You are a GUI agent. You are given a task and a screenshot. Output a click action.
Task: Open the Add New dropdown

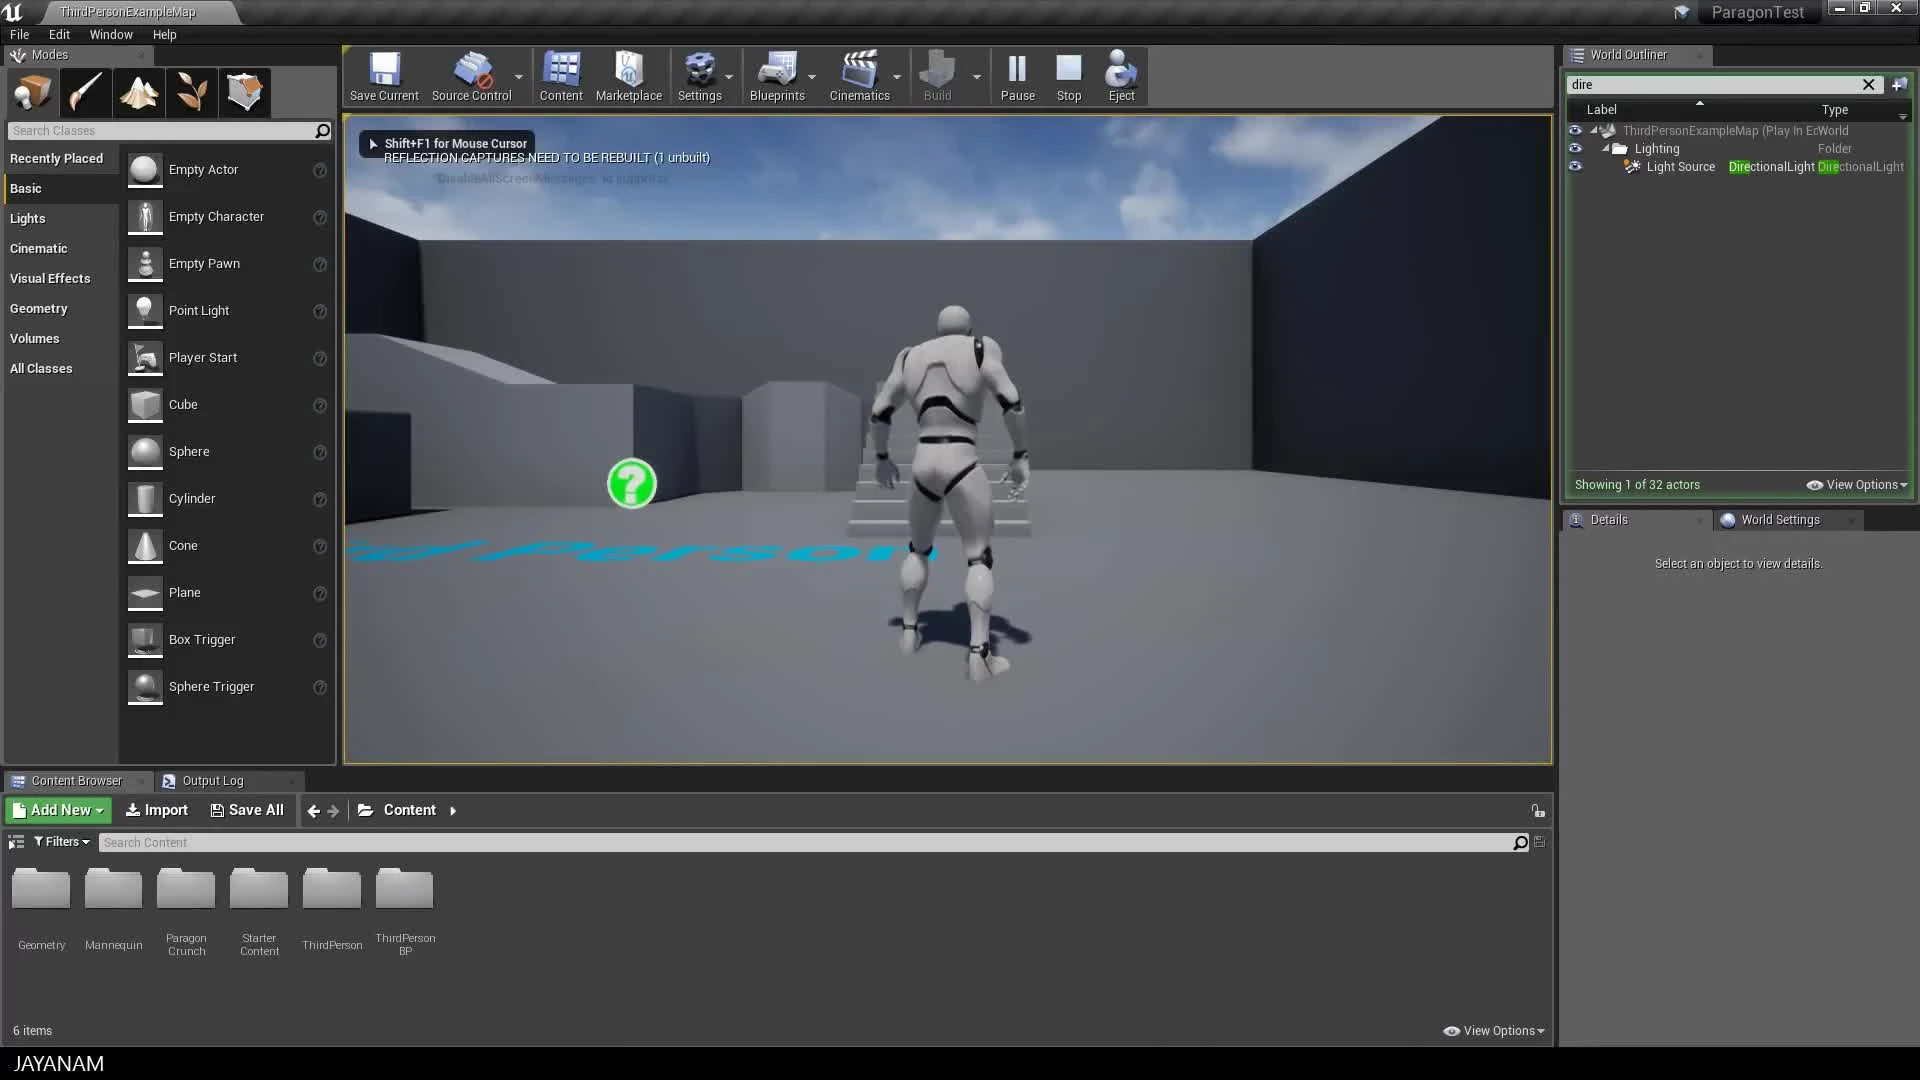coord(57,810)
